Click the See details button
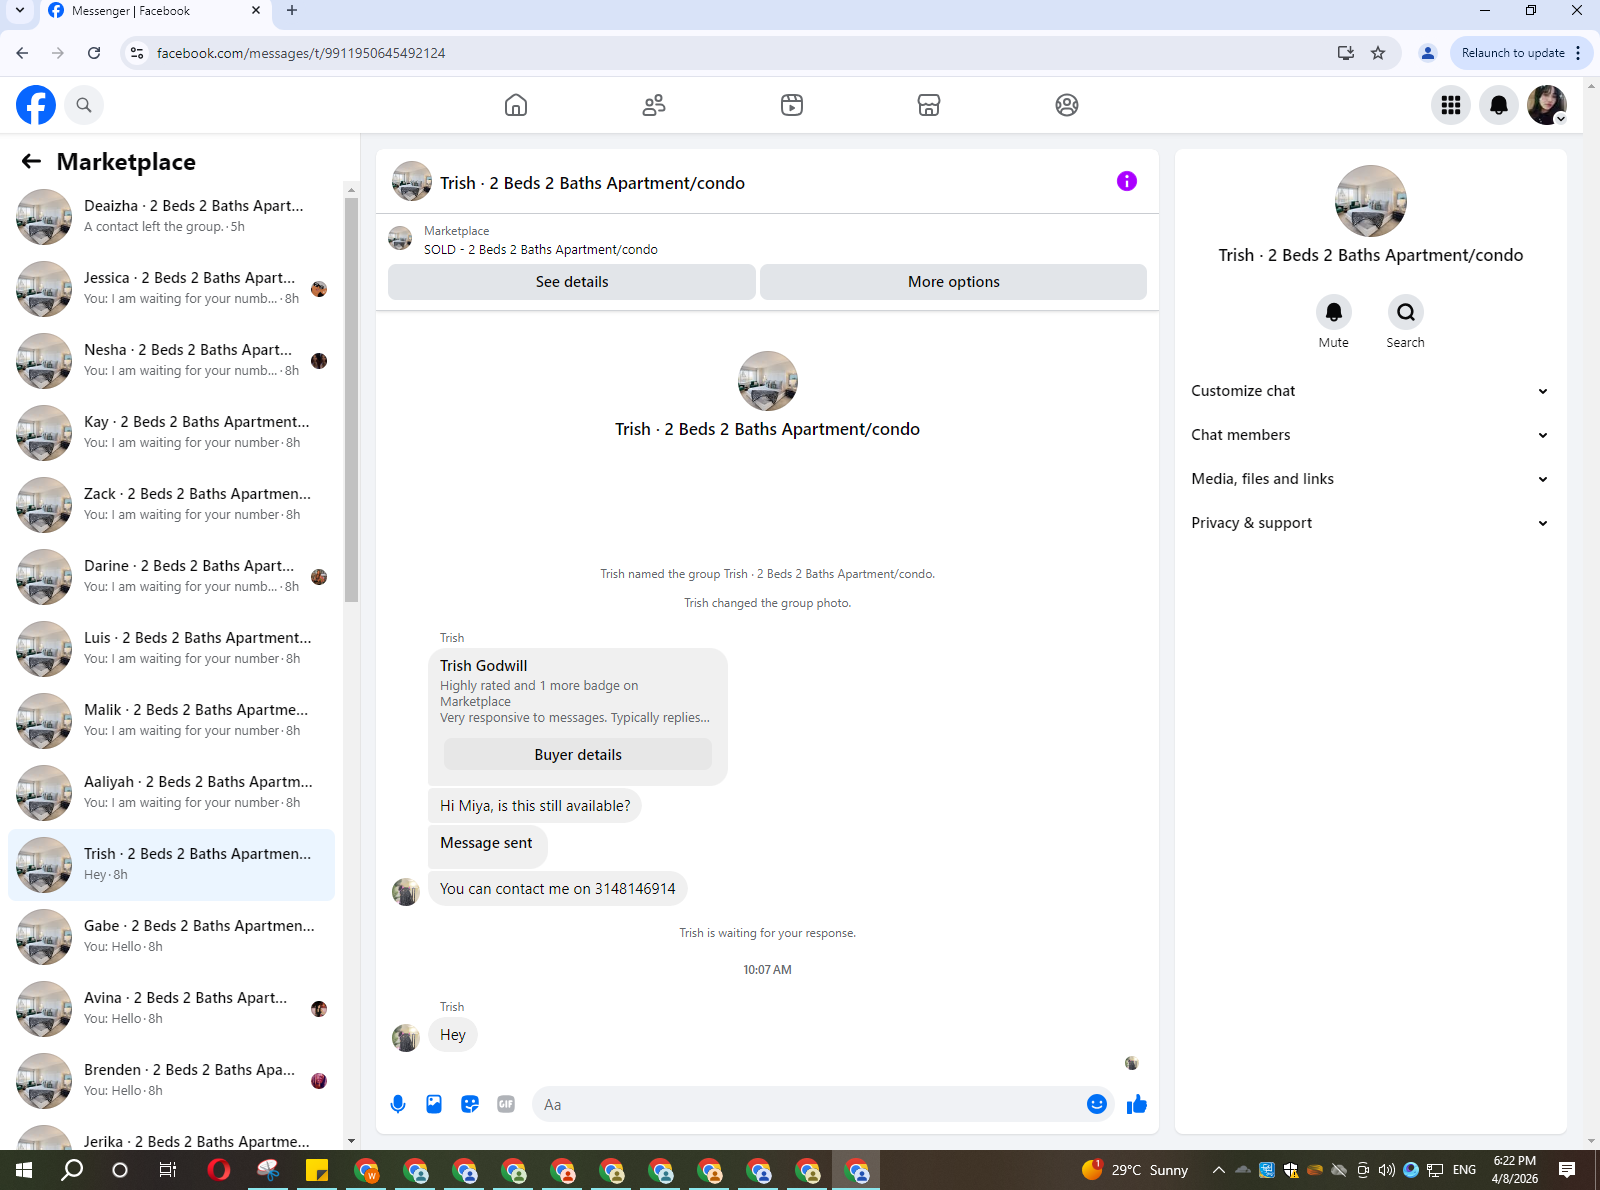The height and width of the screenshot is (1190, 1600). pos(572,282)
